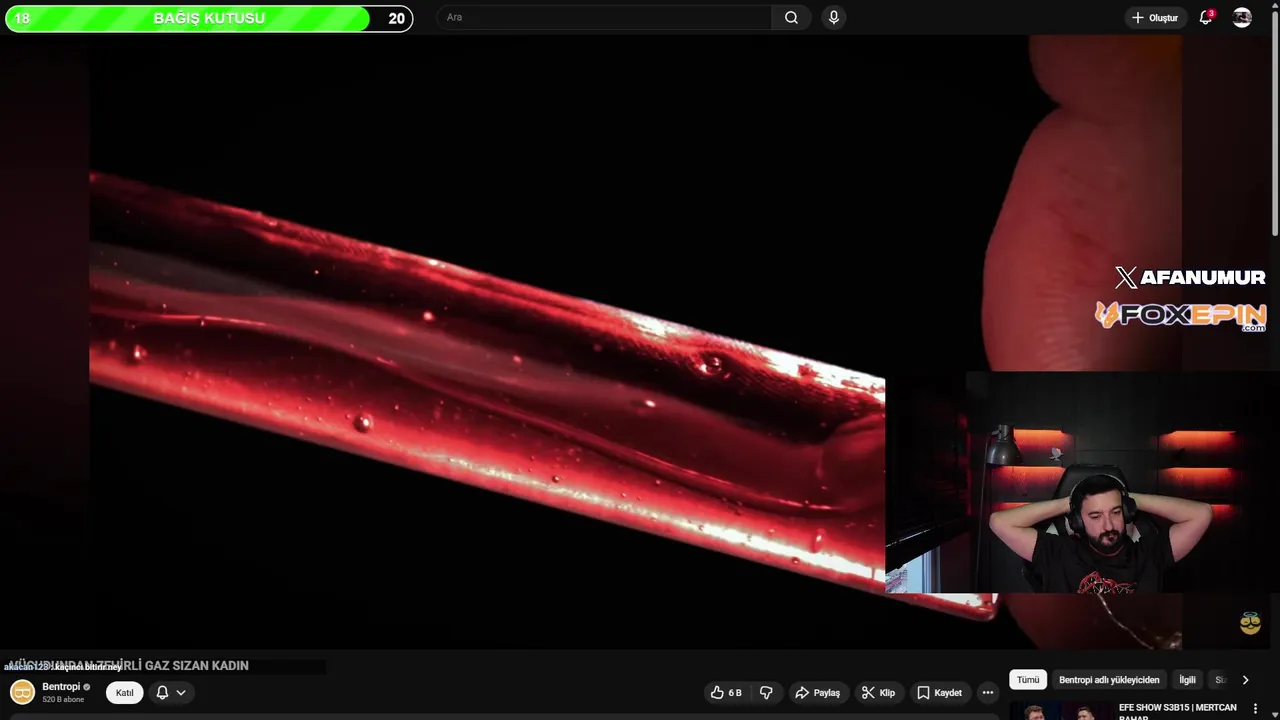The height and width of the screenshot is (720, 1280).
Task: Open the Bentropi channel name link
Action: click(x=61, y=687)
